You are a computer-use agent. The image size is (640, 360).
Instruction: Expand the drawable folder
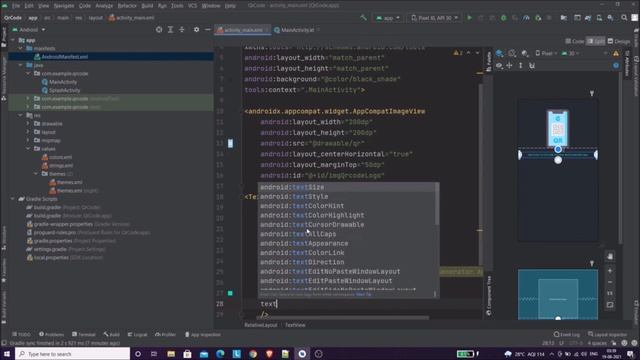point(28,123)
